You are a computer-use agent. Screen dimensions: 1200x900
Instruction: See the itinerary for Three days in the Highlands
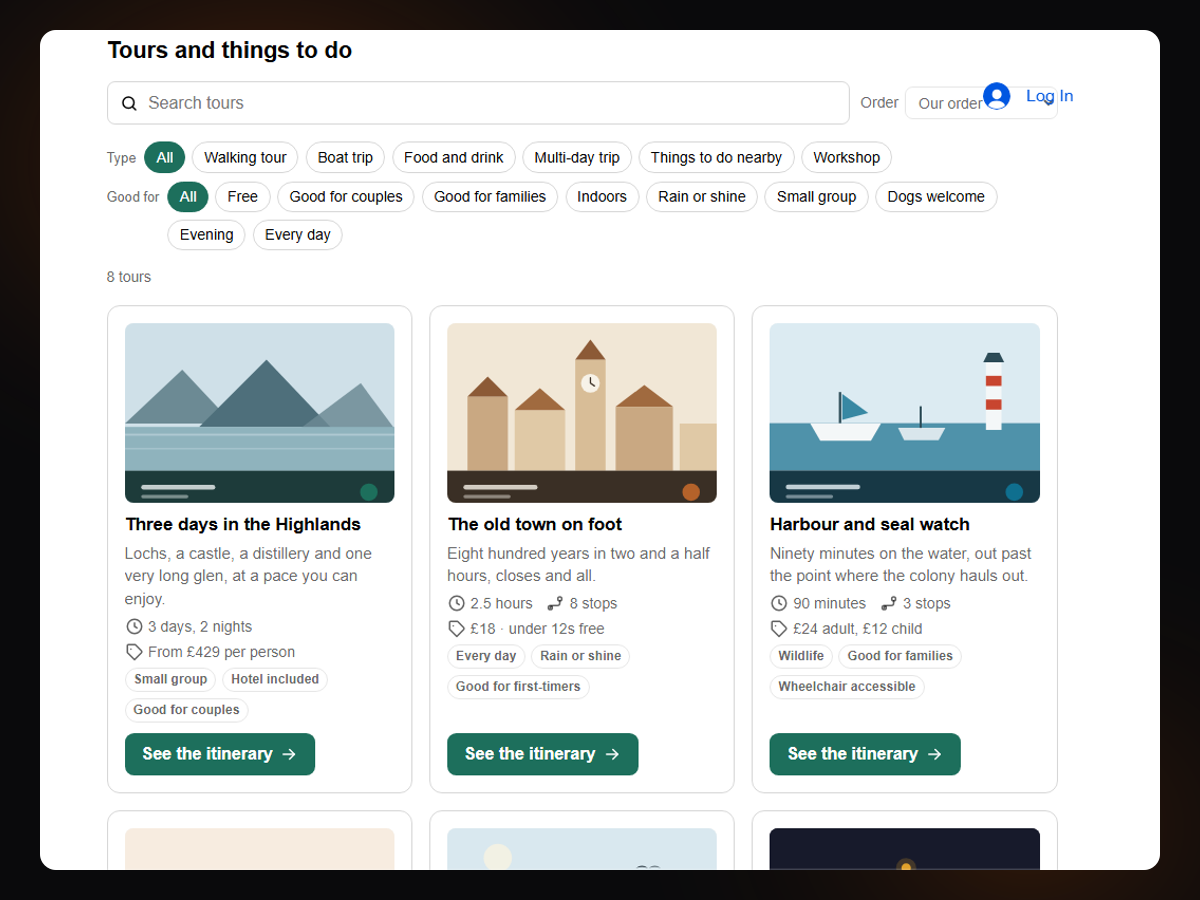pos(220,754)
